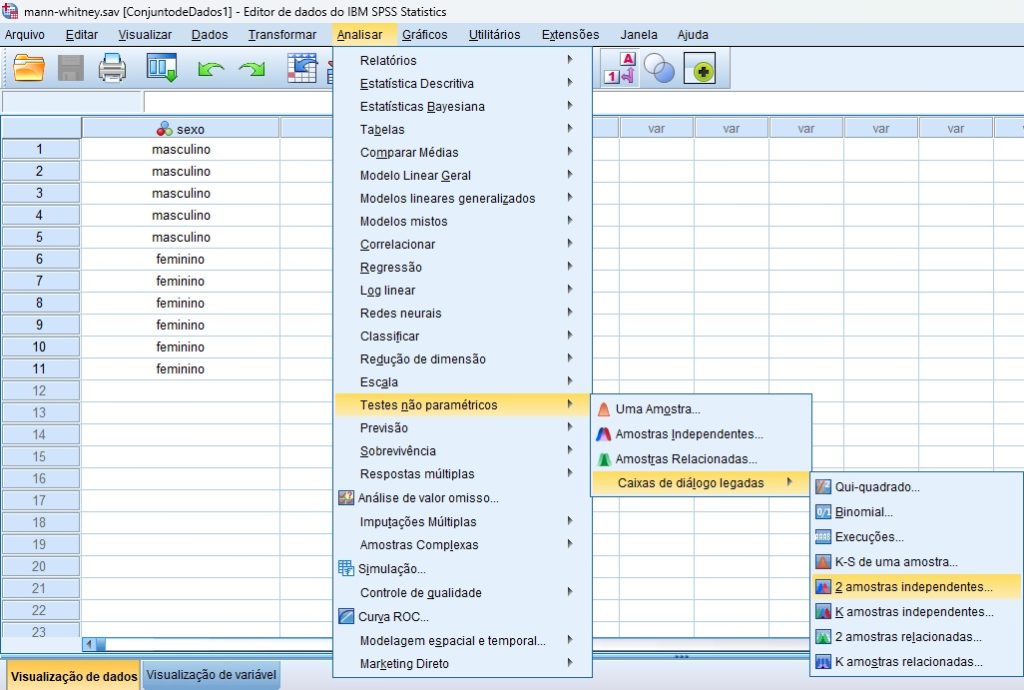Viewport: 1024px width, 690px height.
Task: Click the green plus toolbar icon
Action: coord(699,68)
